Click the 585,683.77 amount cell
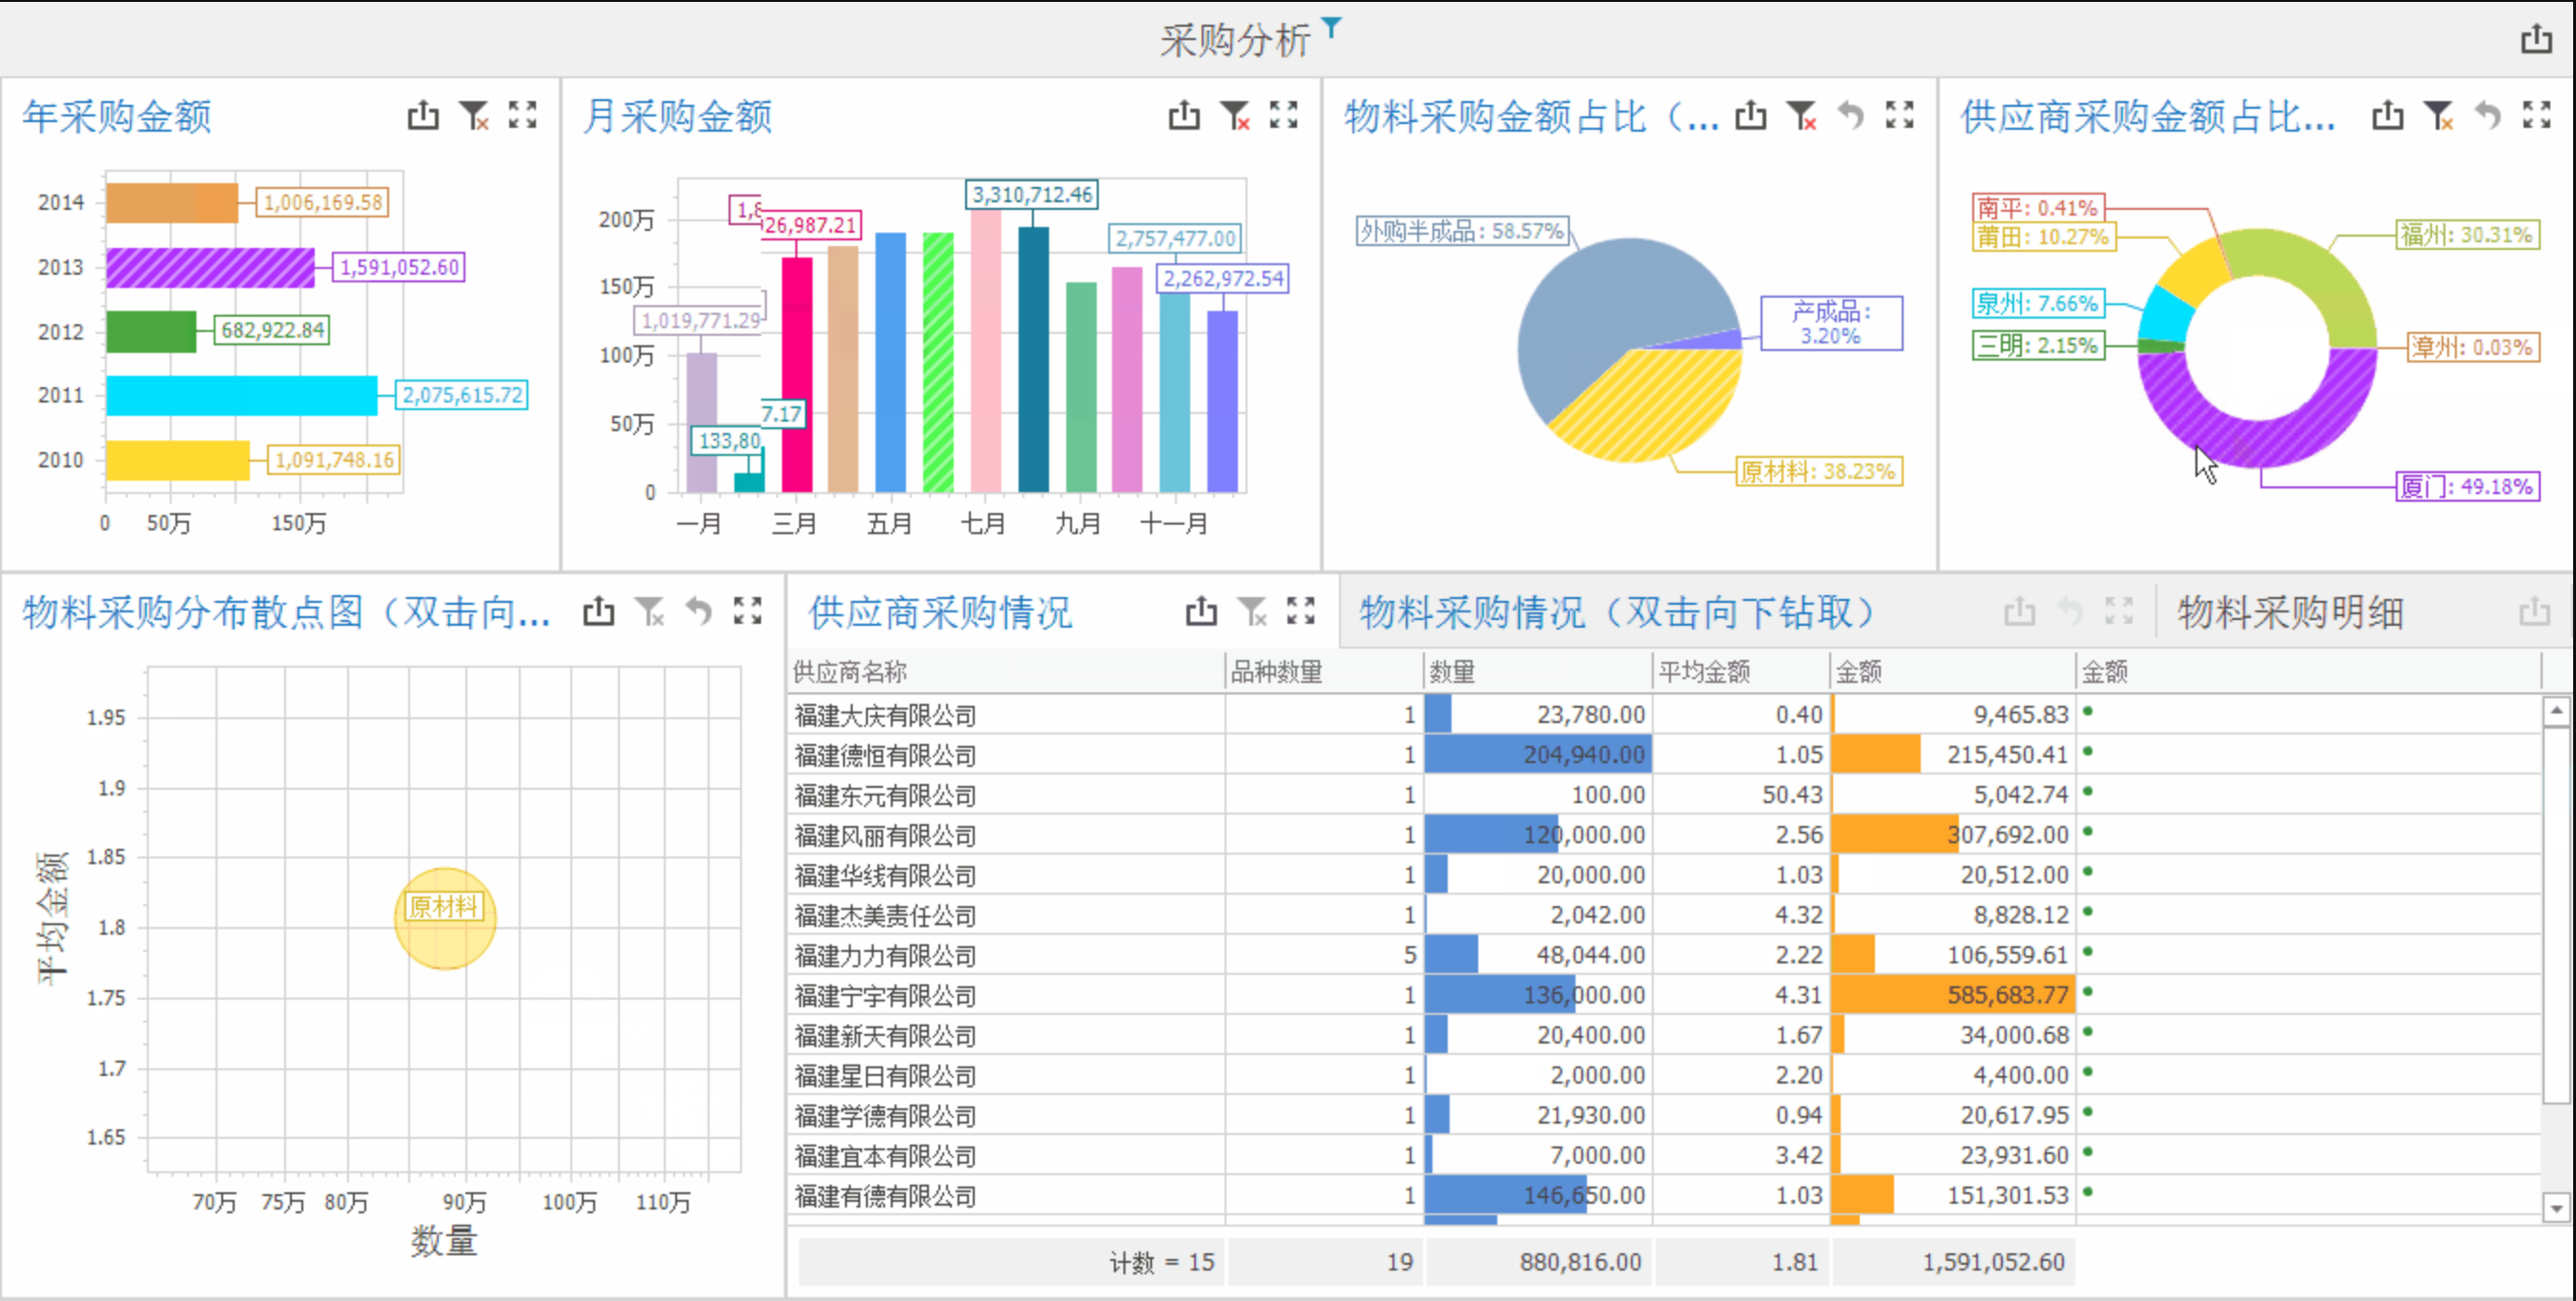 [1954, 994]
